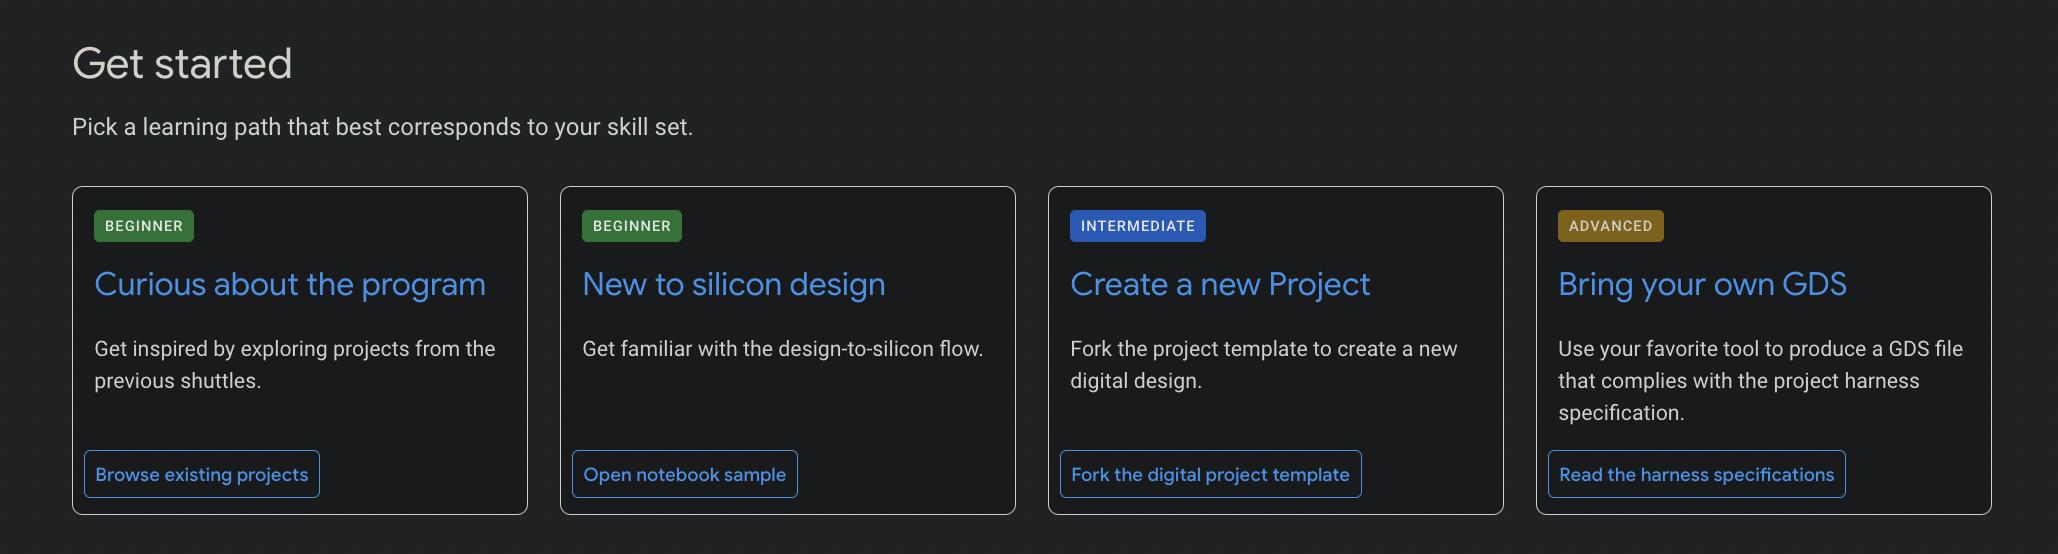
Task: Click the 'Fork the project template' description text
Action: [x=1263, y=365]
